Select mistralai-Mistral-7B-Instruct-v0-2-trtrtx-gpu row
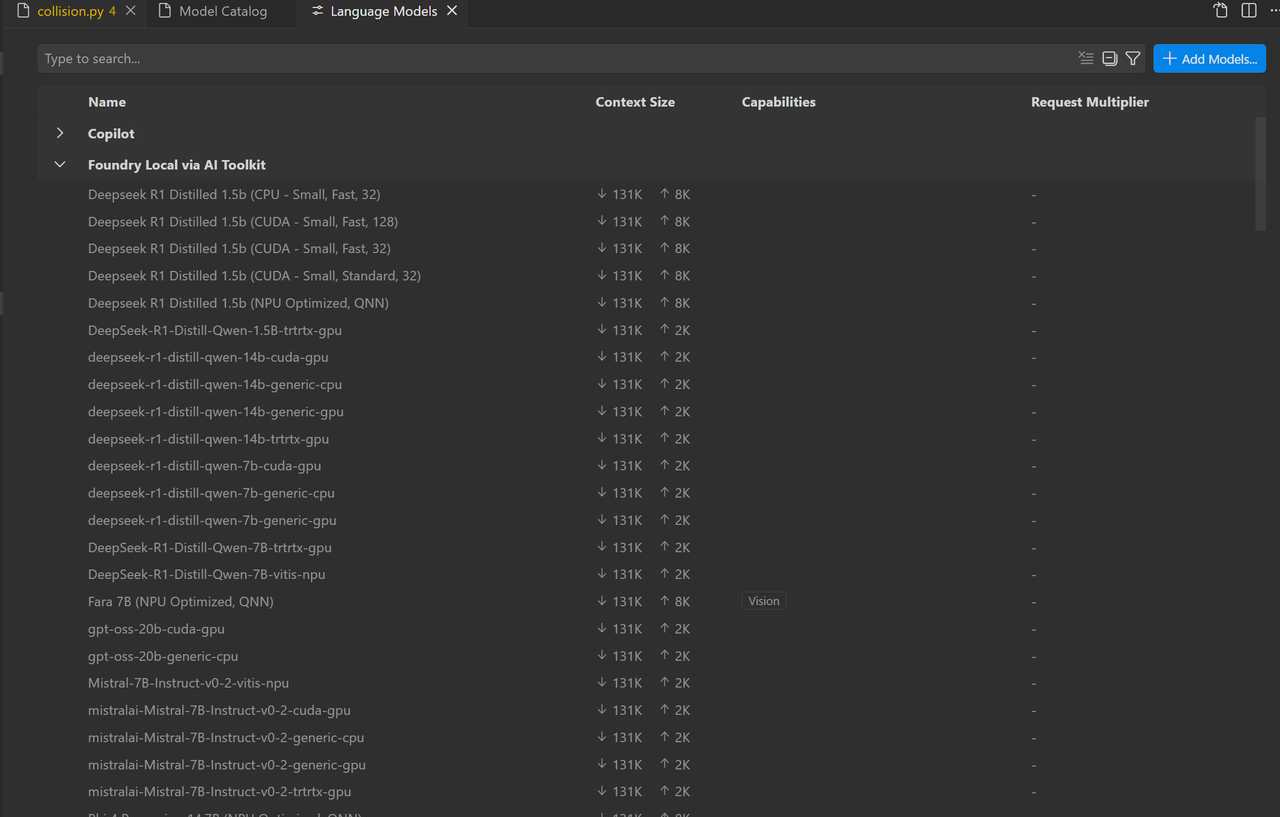 click(646, 791)
